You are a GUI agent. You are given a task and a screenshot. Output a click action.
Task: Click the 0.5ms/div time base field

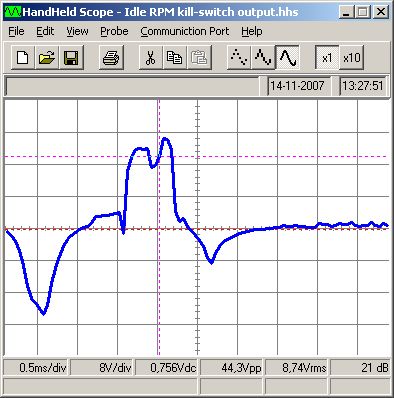(x=36, y=368)
